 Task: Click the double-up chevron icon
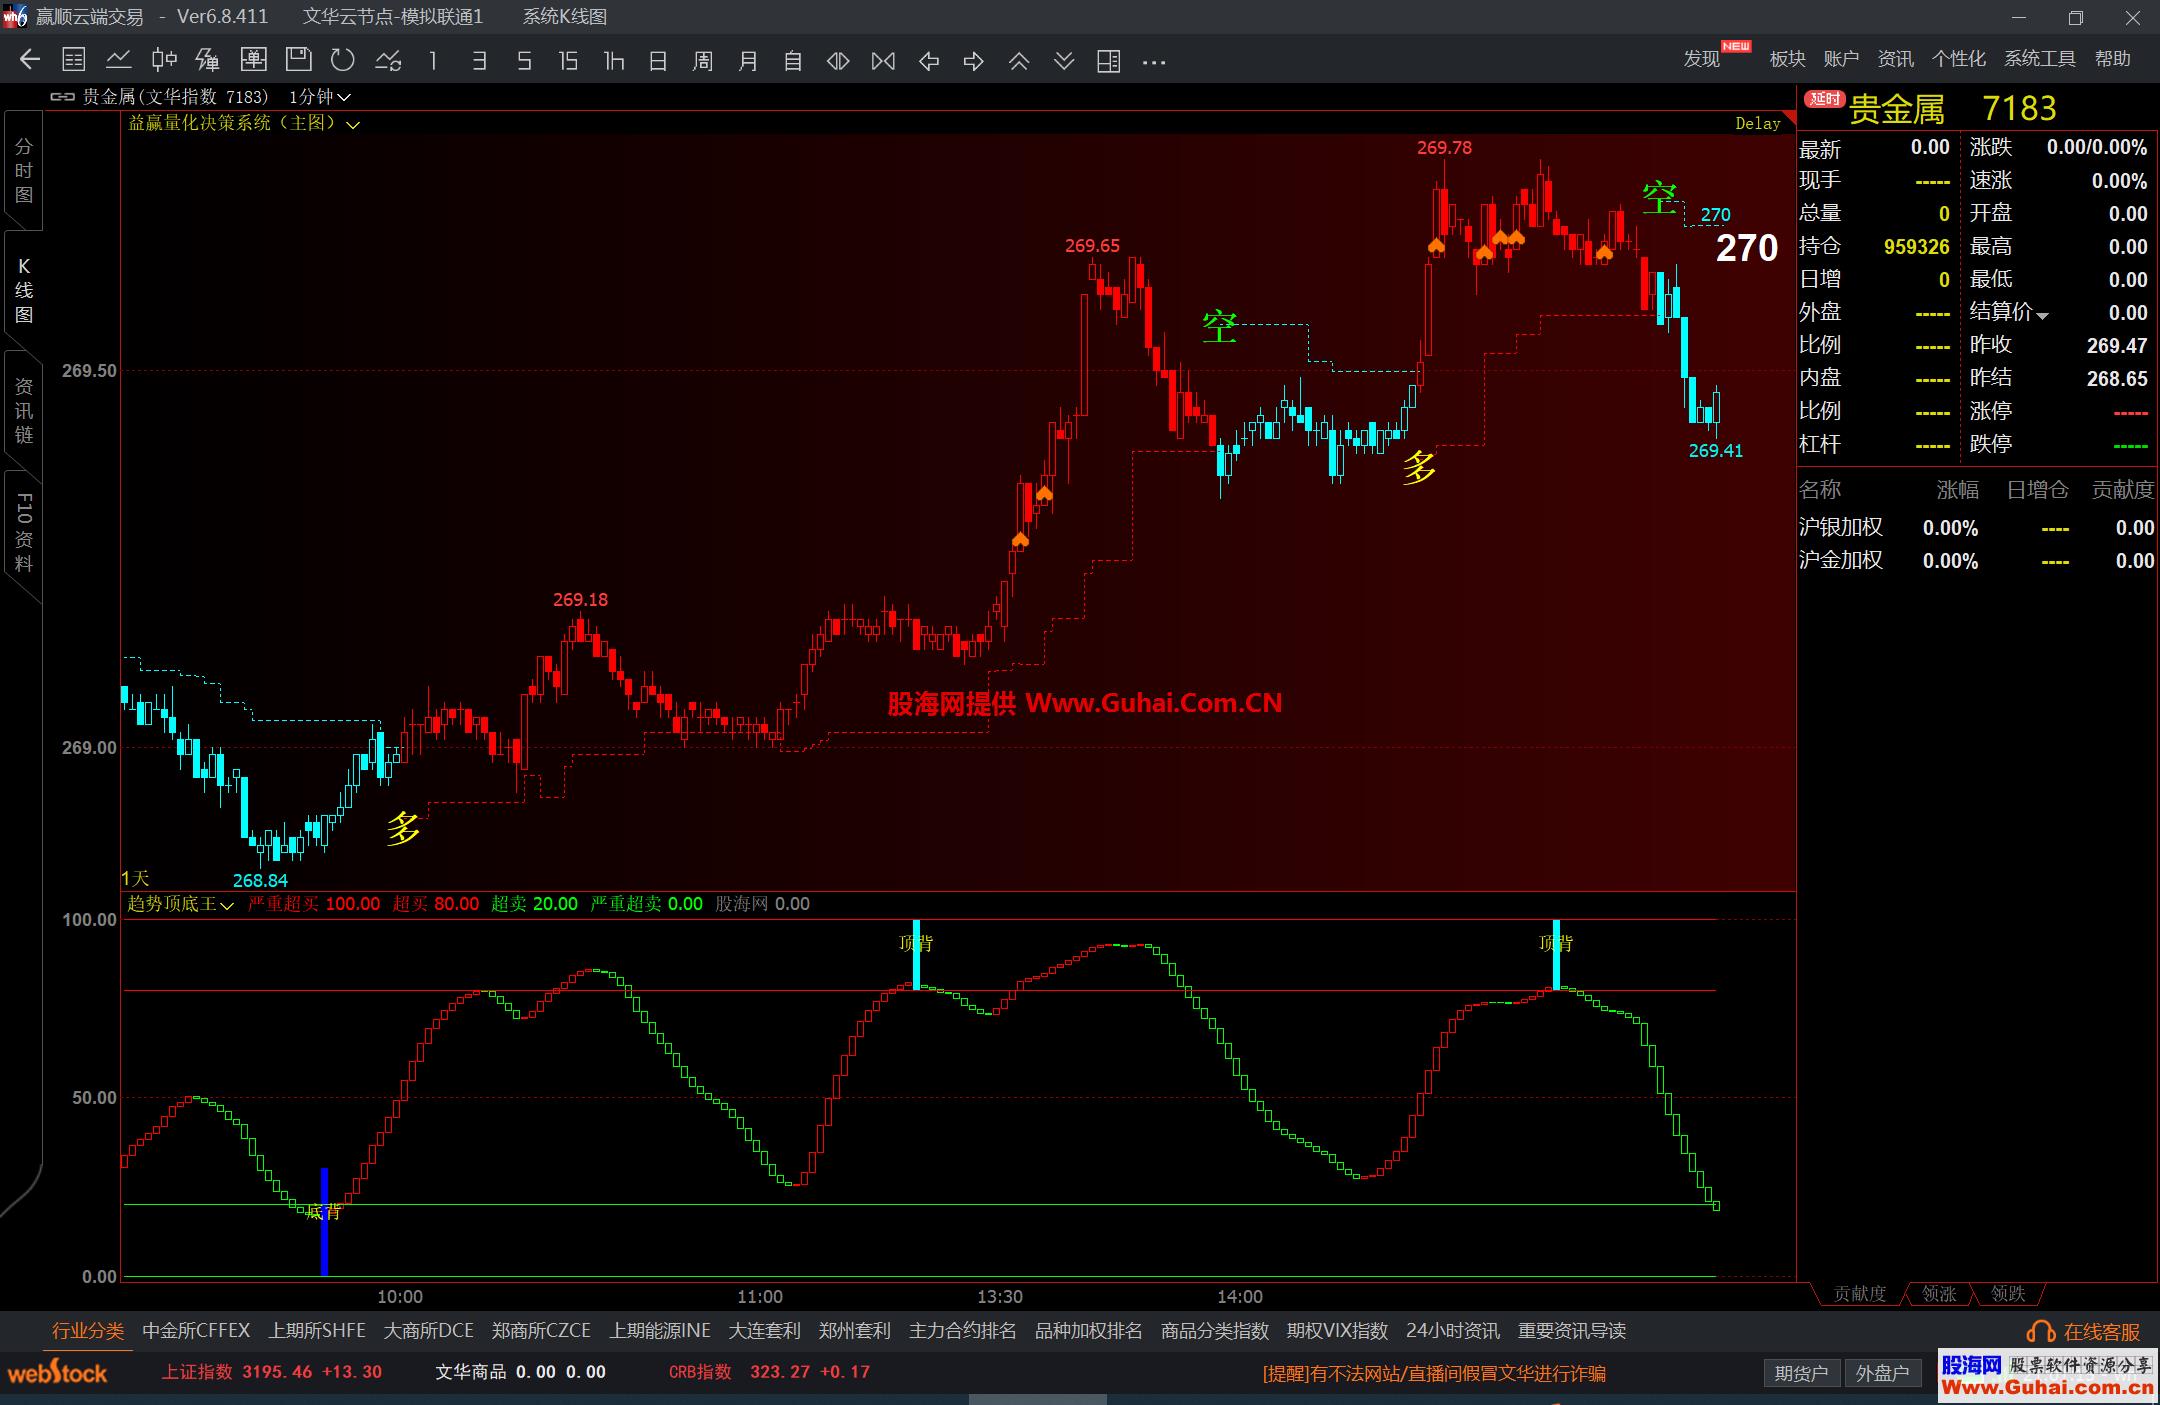pyautogui.click(x=1019, y=62)
